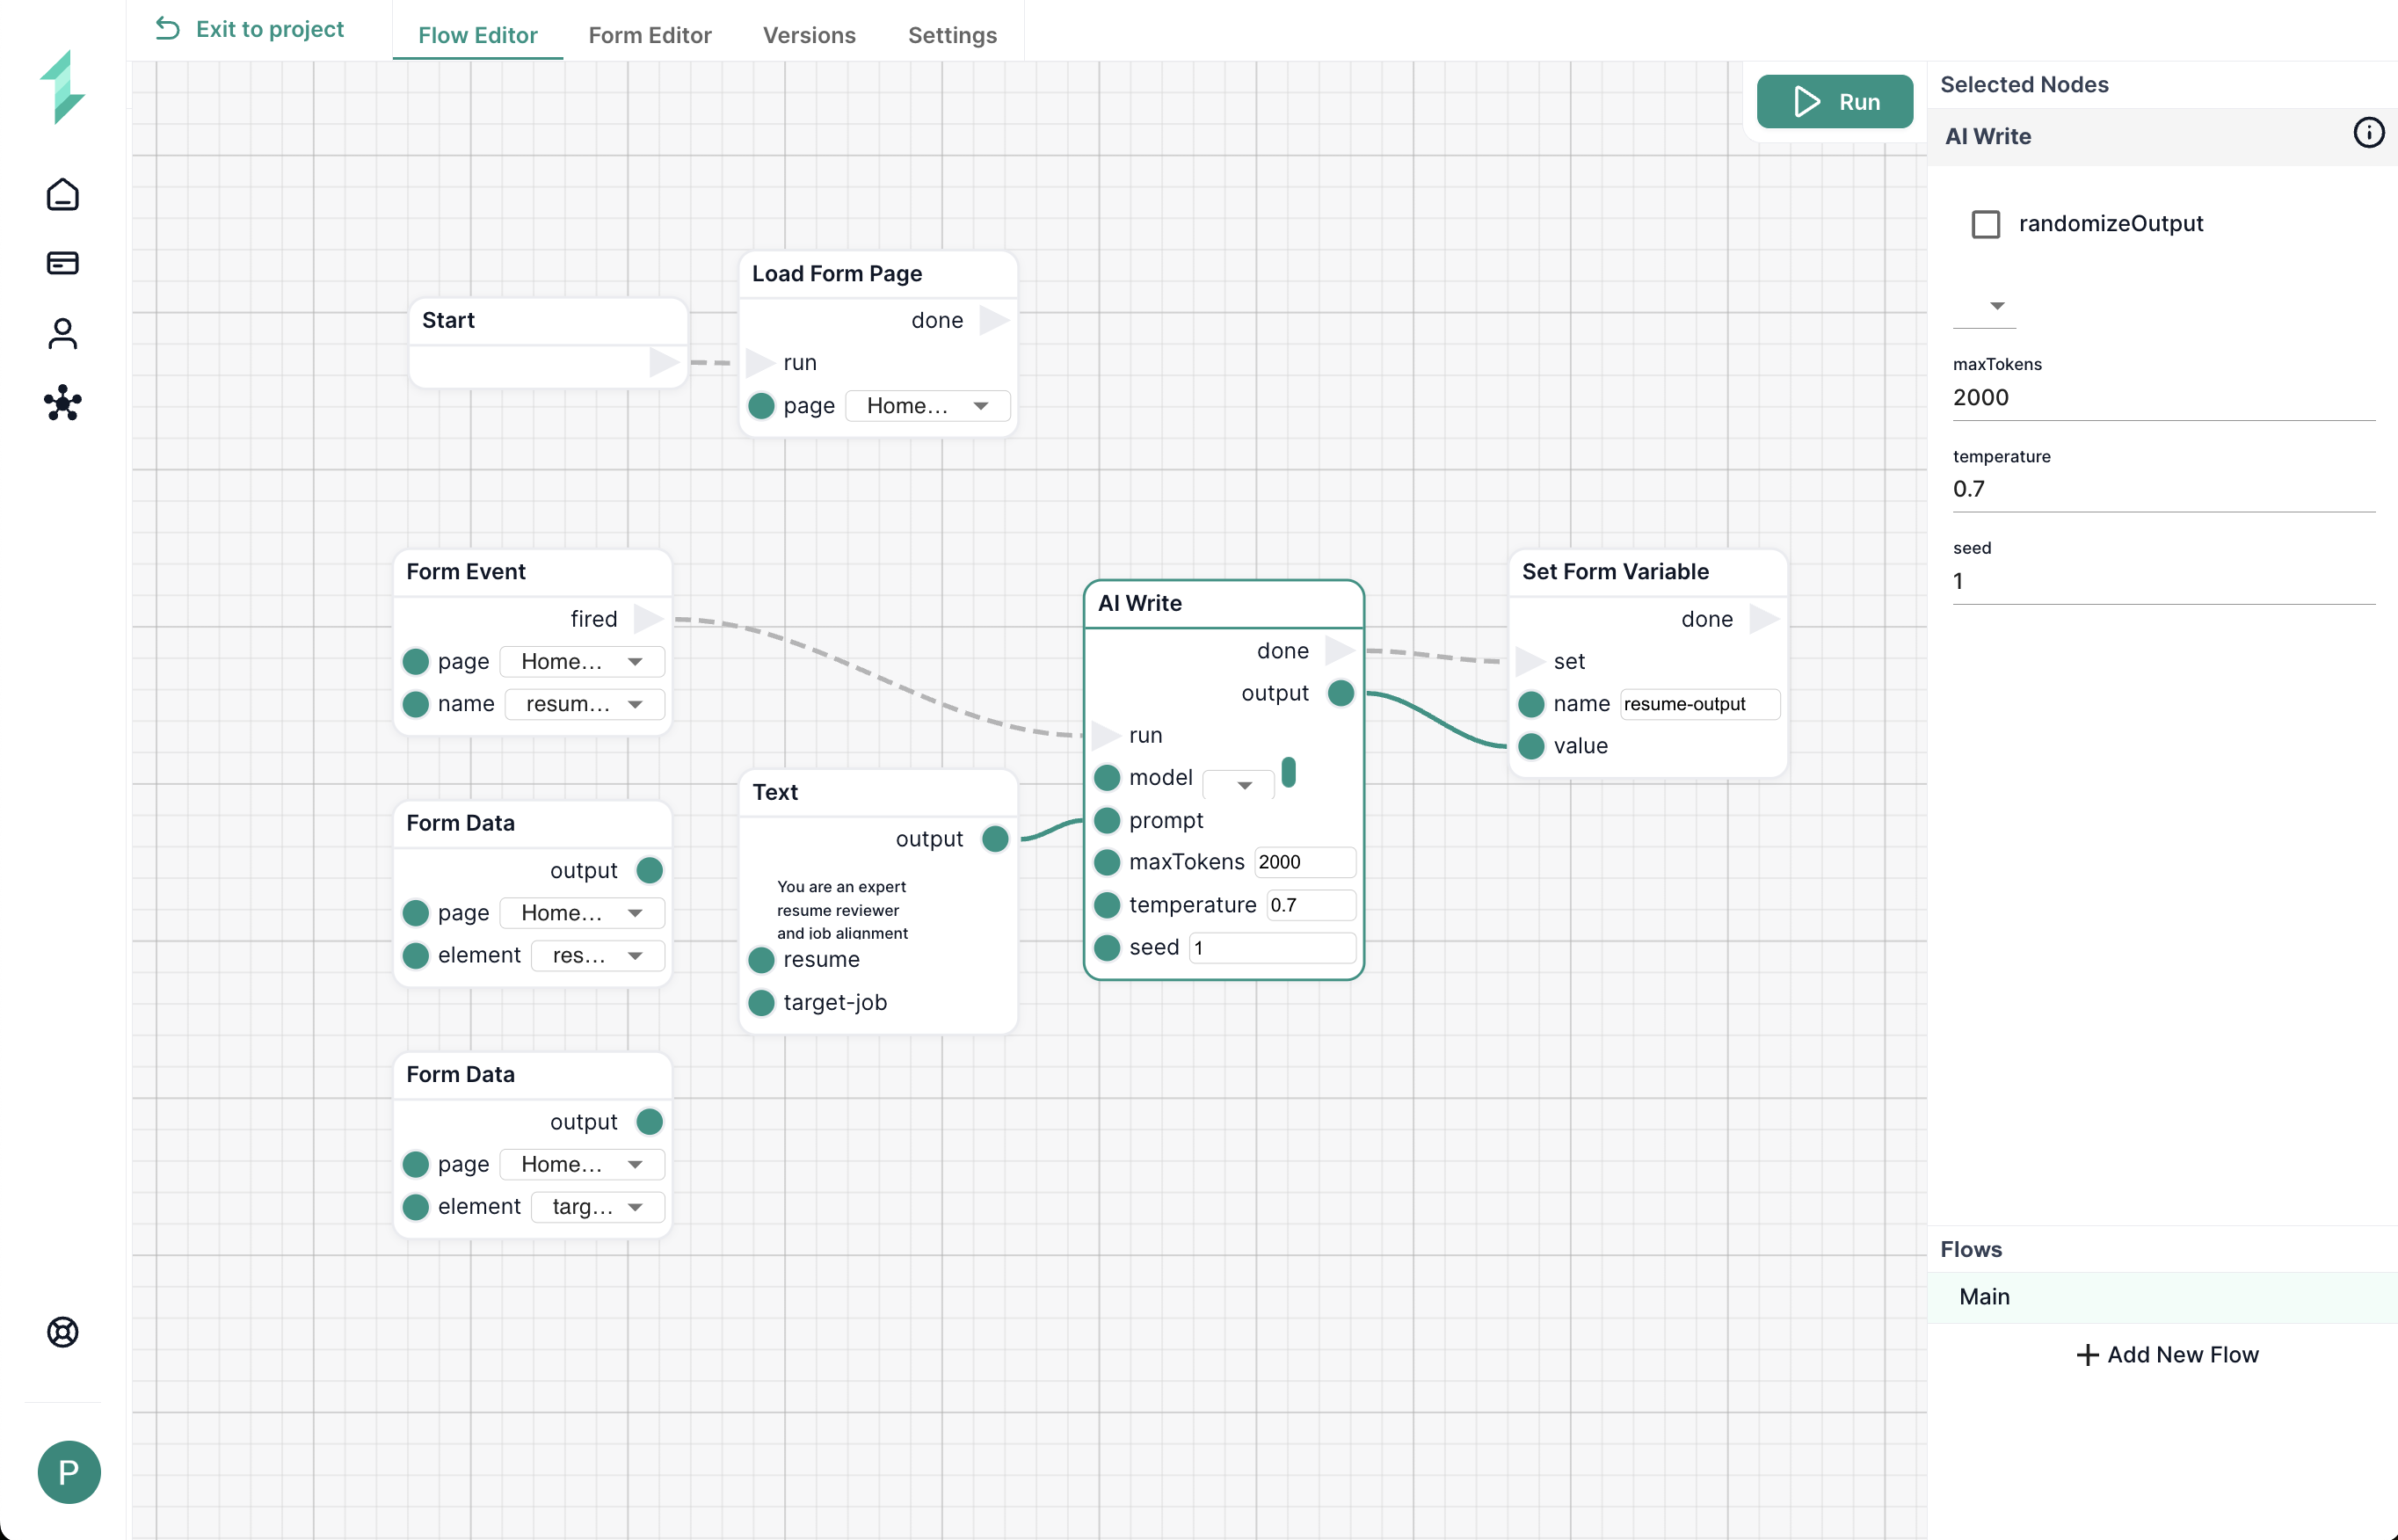
Task: Click the maxTokens field in the side panel
Action: pyautogui.click(x=2163, y=397)
